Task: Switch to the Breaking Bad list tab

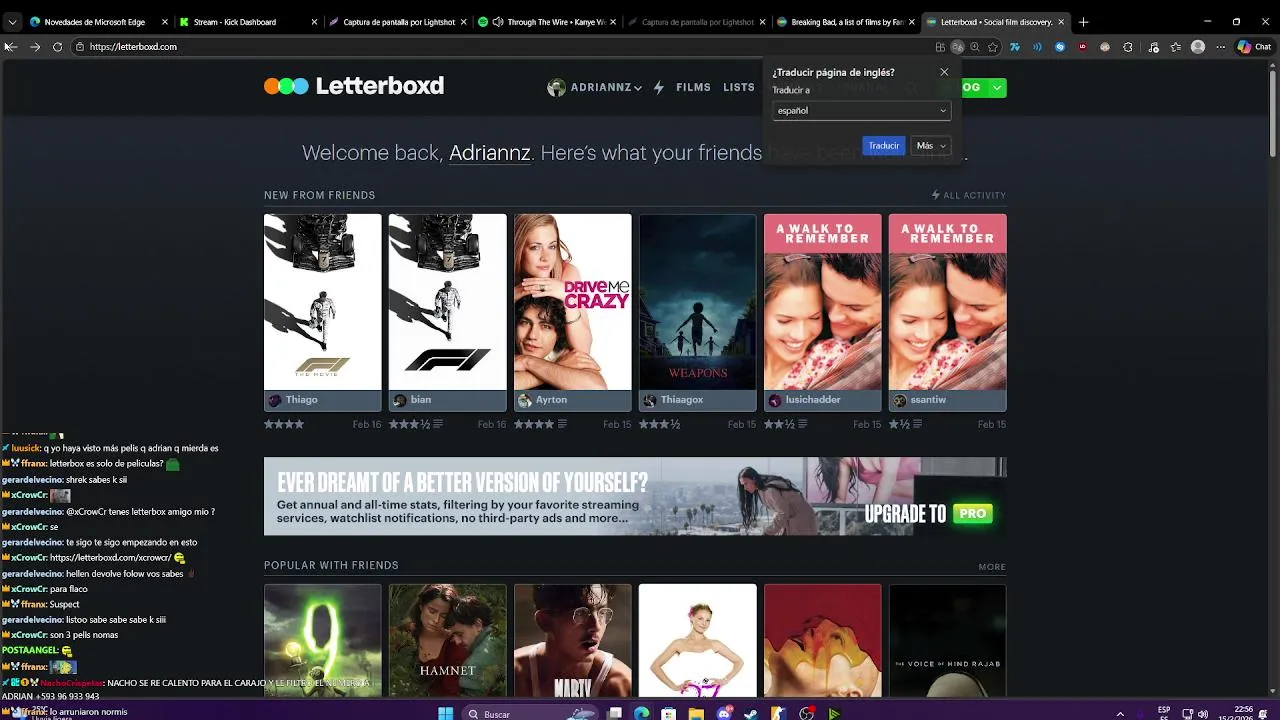Action: [x=846, y=22]
